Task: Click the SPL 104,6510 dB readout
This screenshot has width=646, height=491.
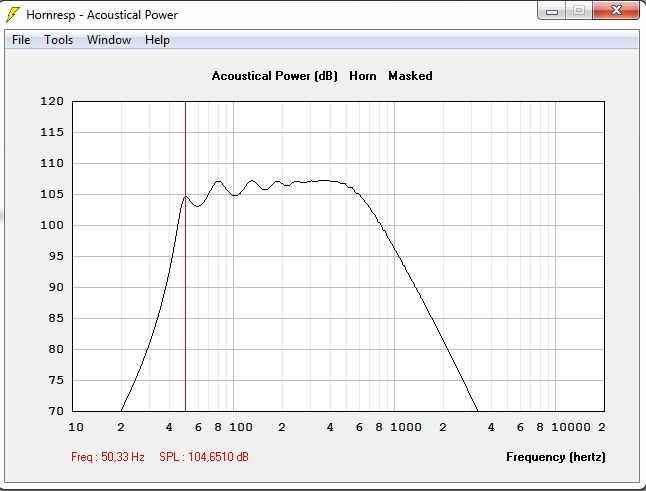Action: (204, 457)
